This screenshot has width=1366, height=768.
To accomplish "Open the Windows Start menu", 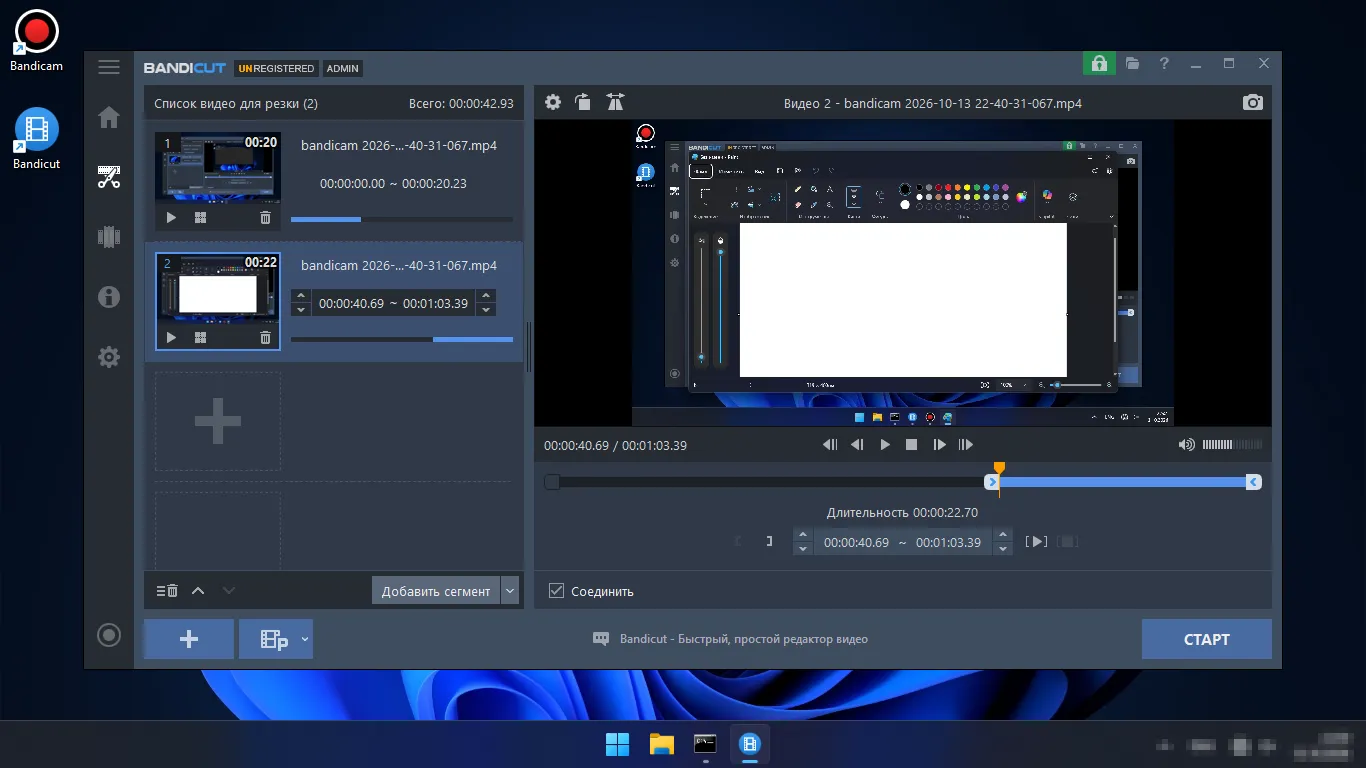I will (x=618, y=744).
